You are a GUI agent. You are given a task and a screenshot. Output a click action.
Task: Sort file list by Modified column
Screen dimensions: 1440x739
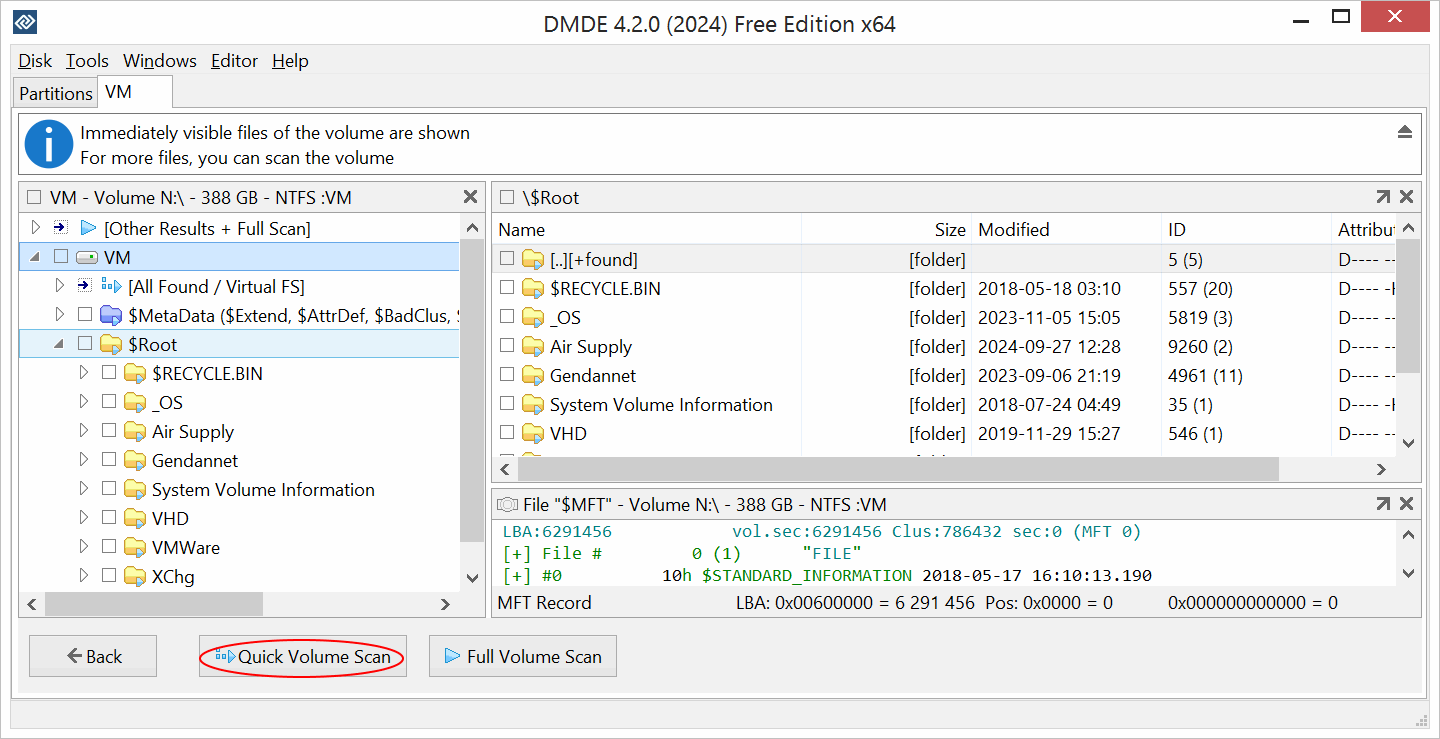[x=1066, y=230]
